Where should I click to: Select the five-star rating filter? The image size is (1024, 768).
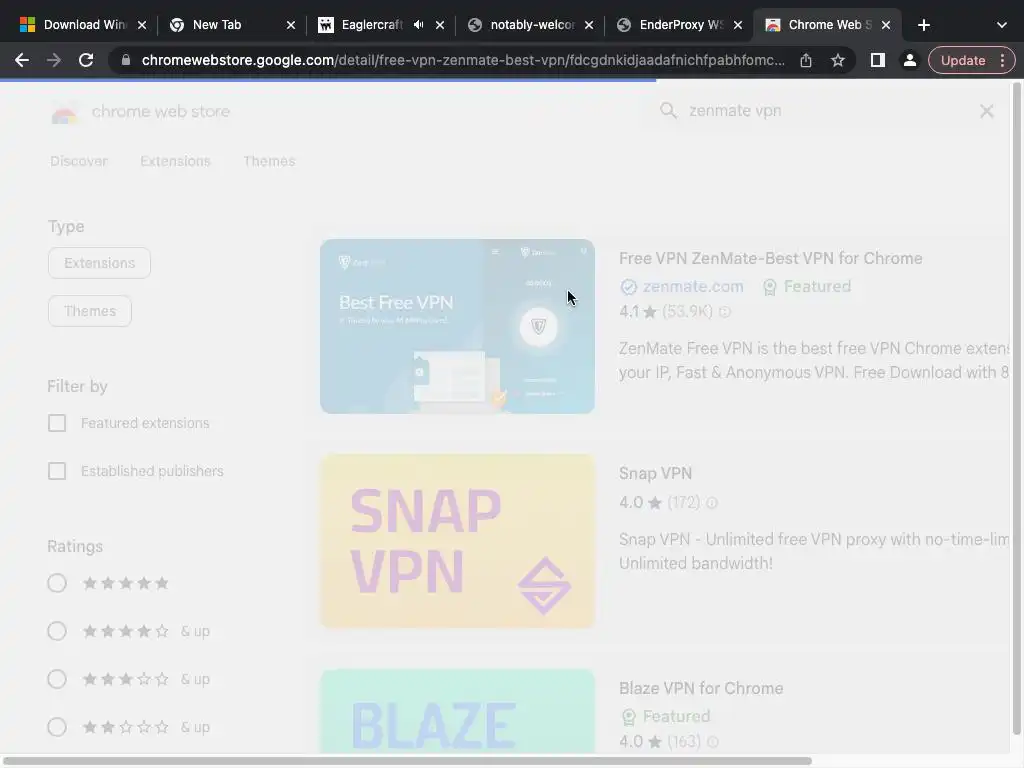pos(57,583)
